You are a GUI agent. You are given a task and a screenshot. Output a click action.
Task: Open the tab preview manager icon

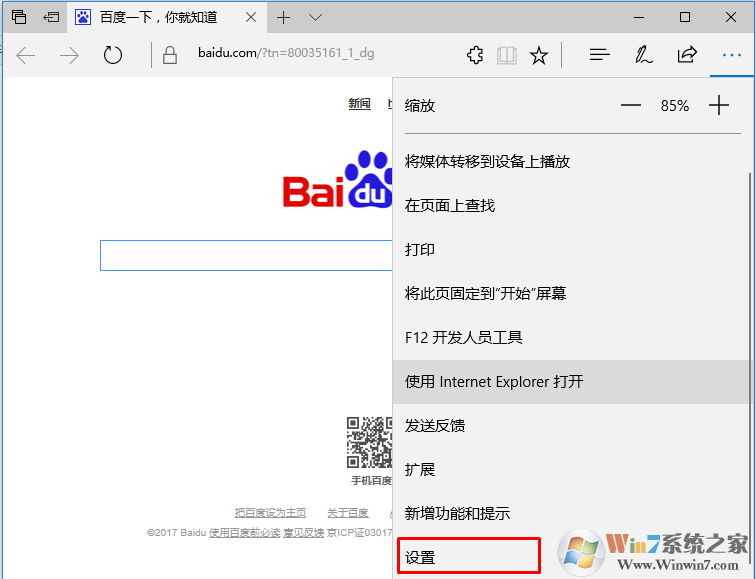click(x=19, y=17)
